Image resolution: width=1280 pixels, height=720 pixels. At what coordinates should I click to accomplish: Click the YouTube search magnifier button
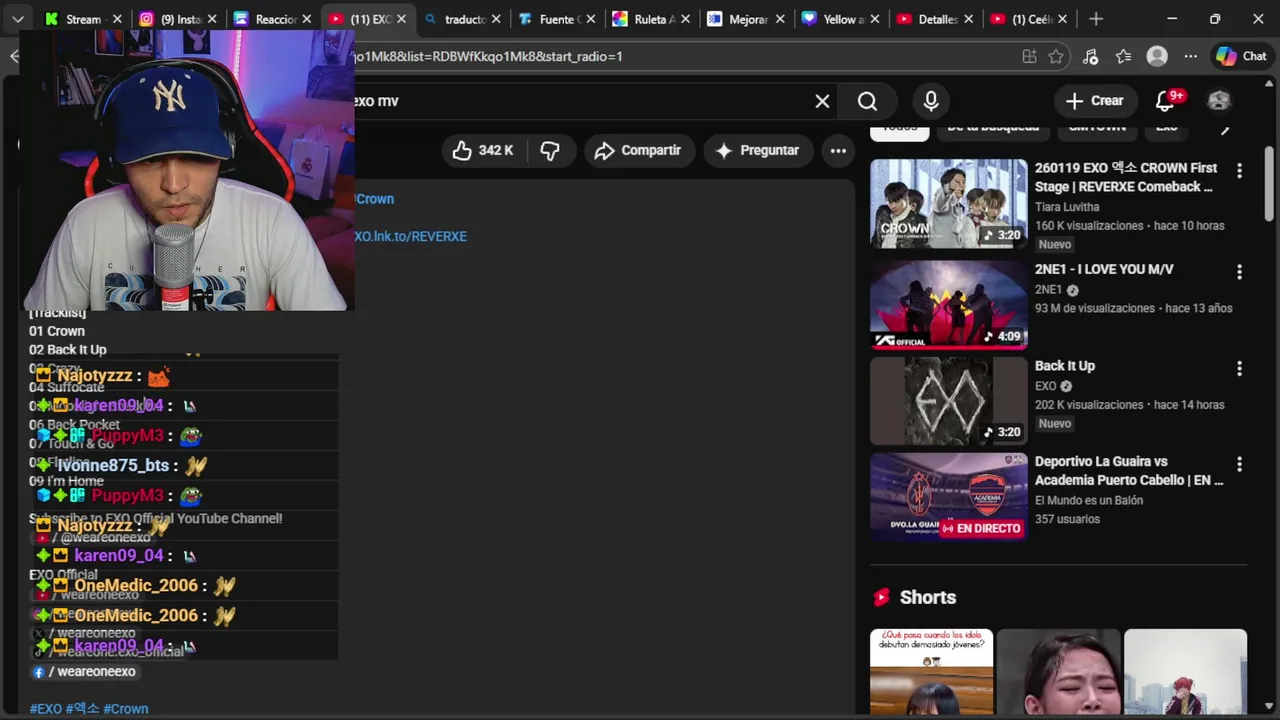pos(867,101)
